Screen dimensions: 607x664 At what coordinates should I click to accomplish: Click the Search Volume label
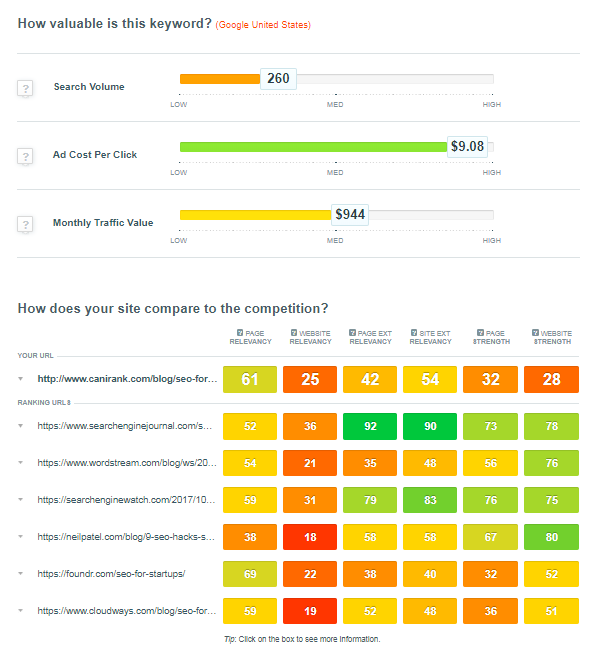tap(89, 87)
